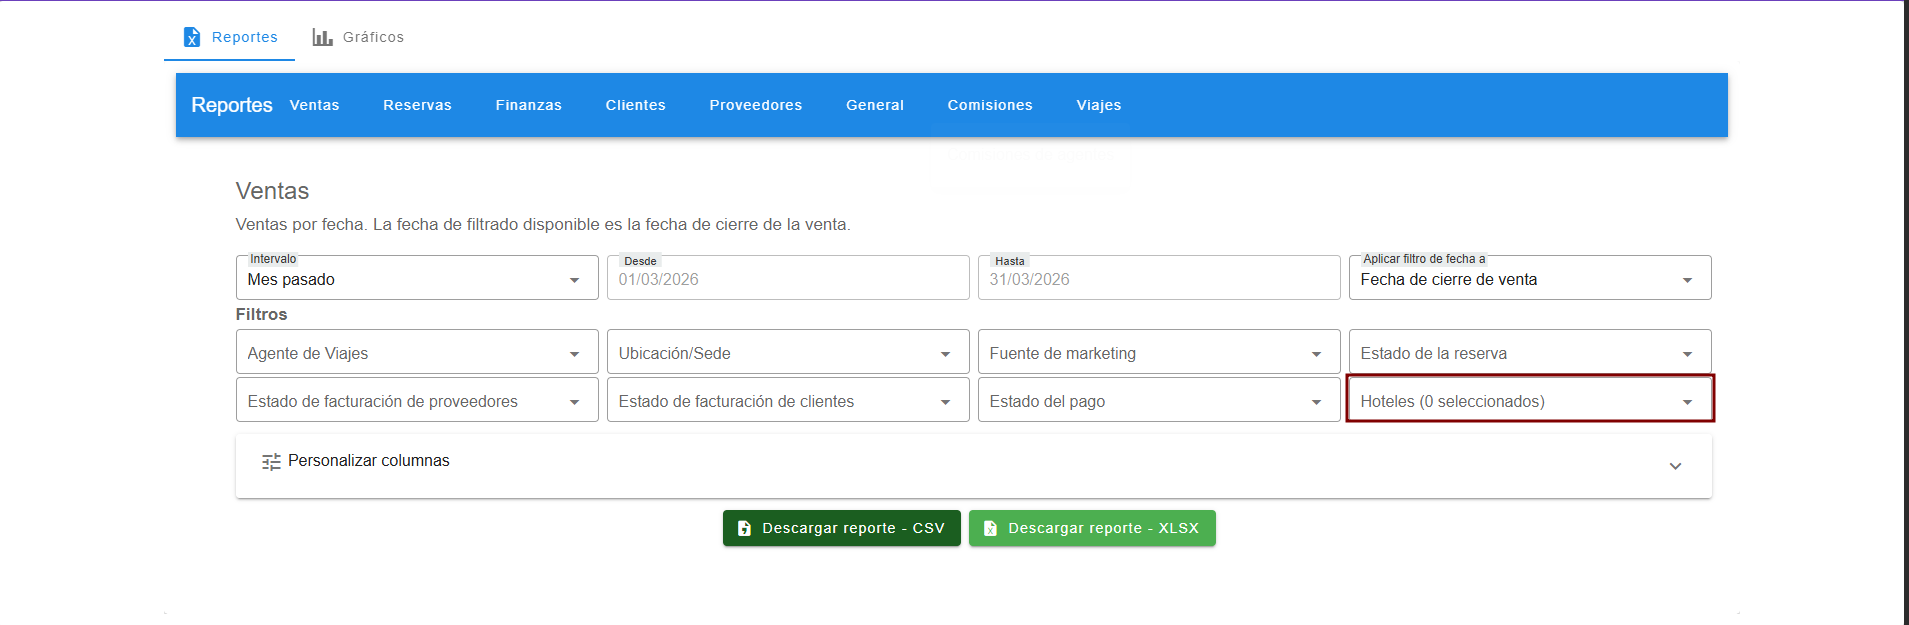Image resolution: width=1909 pixels, height=625 pixels.
Task: Click the Reportes spreadsheet file icon
Action: pos(192,37)
